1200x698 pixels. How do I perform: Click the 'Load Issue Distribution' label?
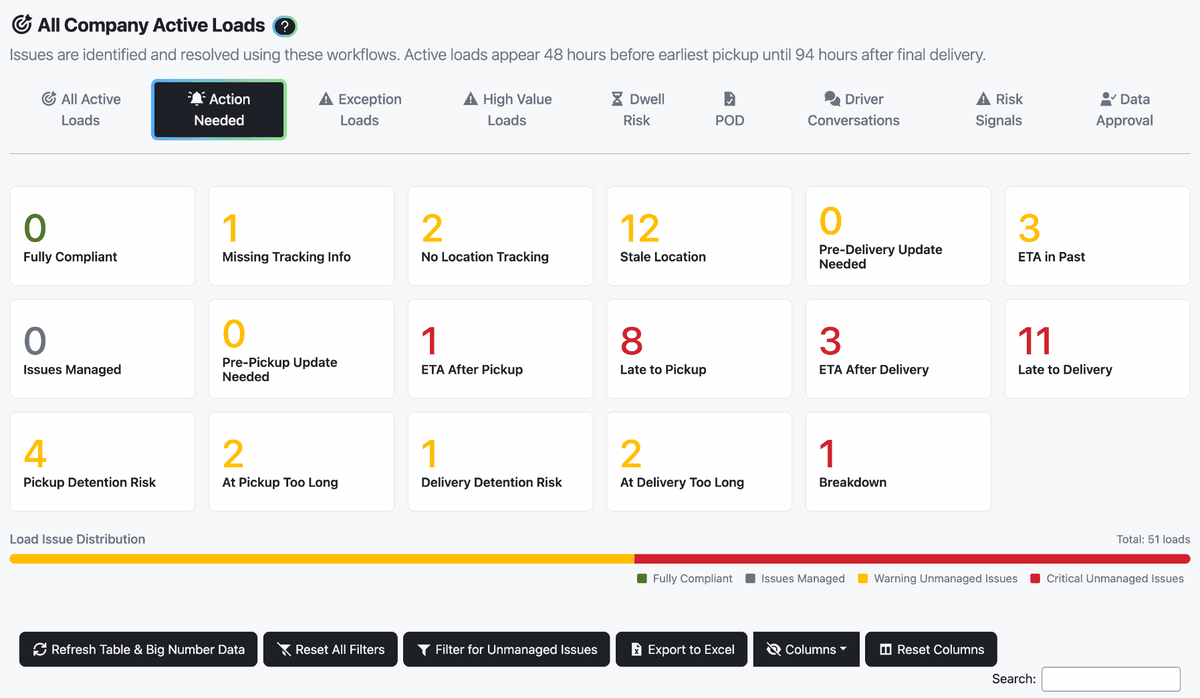tap(78, 539)
